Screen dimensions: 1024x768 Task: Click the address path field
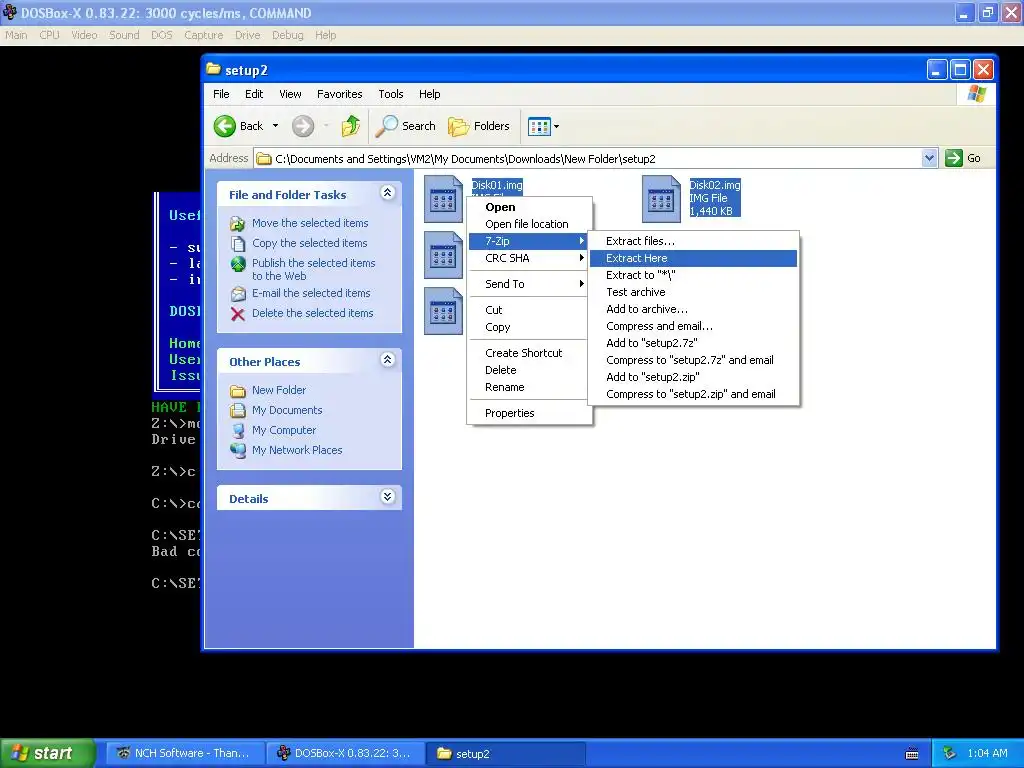[588, 159]
